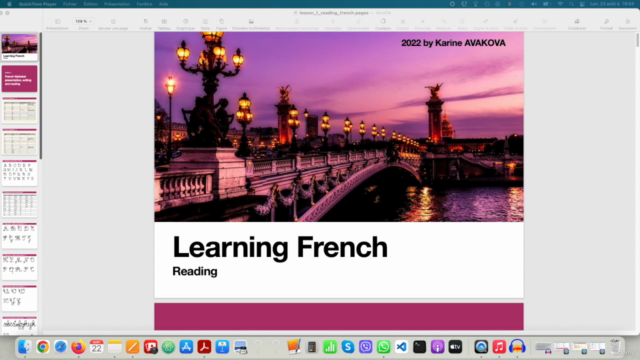Open Terminal from the Dock
The width and height of the screenshot is (640, 360).
[420, 347]
